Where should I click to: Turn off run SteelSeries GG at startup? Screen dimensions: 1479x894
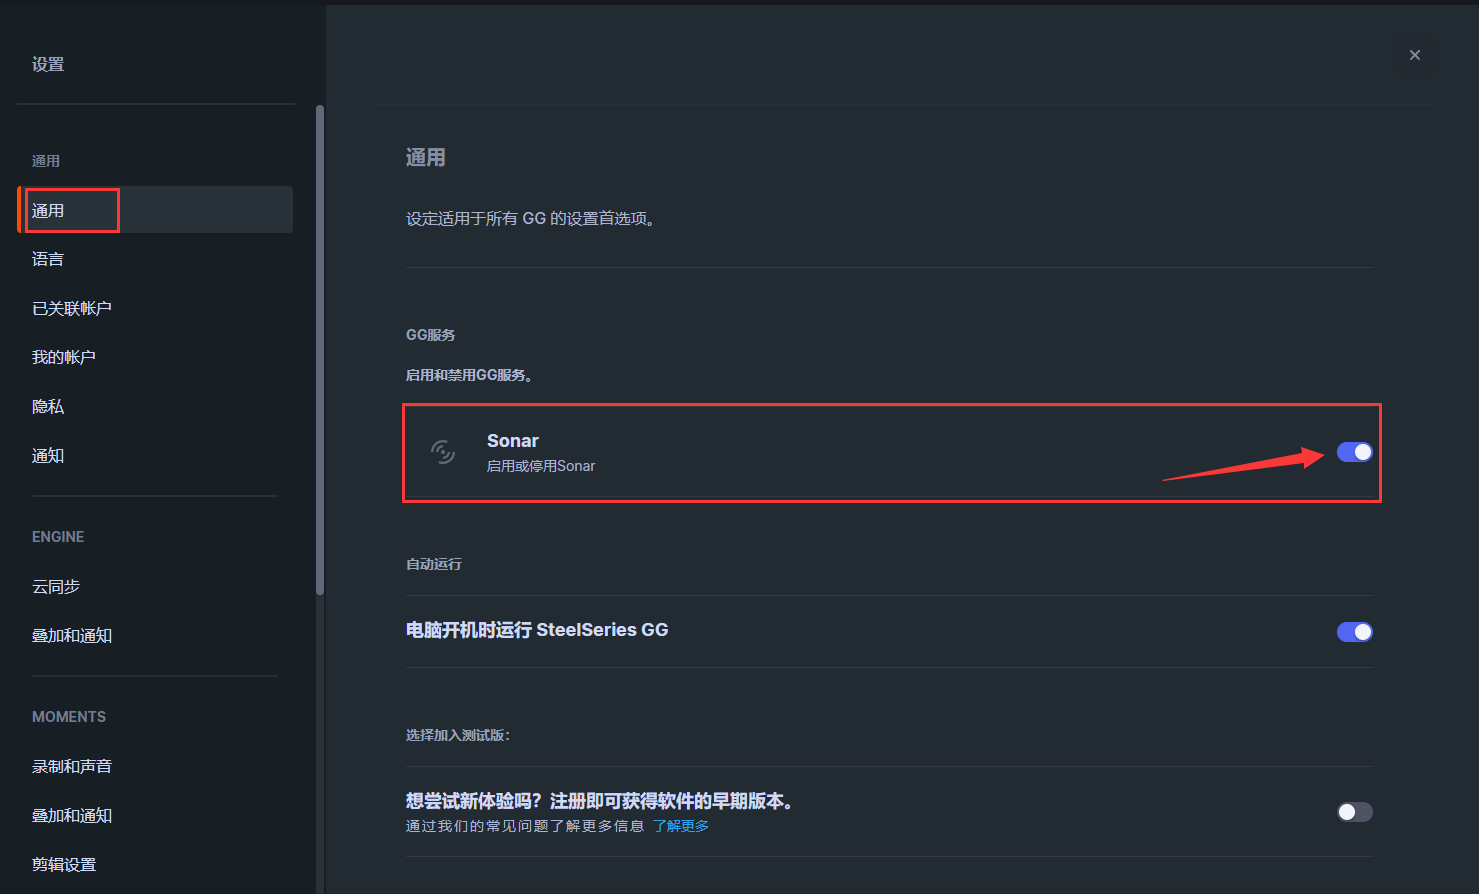pyautogui.click(x=1354, y=632)
